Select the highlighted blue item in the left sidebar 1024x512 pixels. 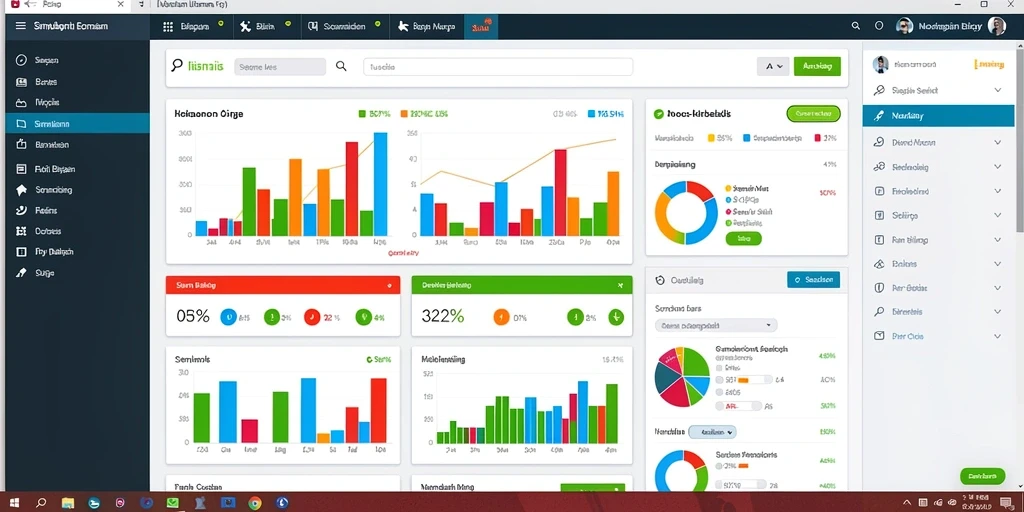78,123
